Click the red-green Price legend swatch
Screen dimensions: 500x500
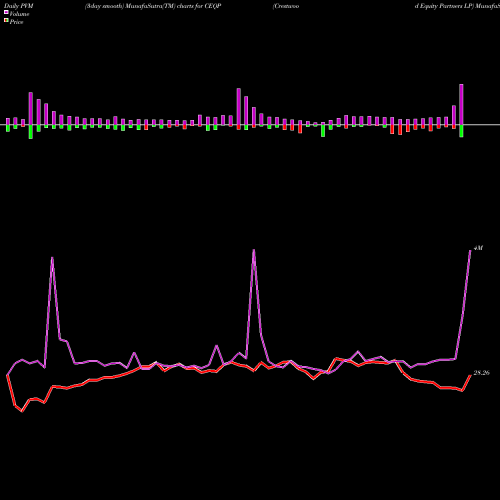(x=6, y=21)
